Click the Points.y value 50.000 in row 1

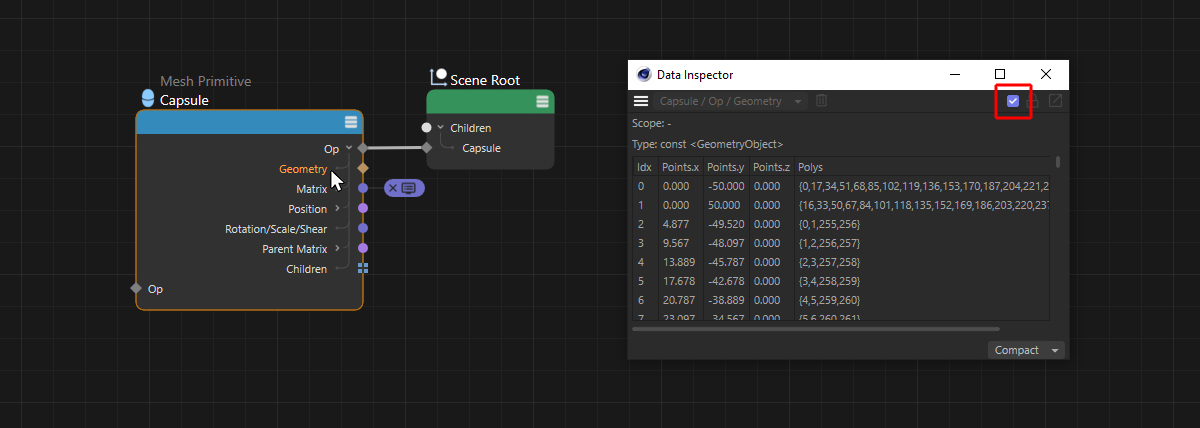[x=725, y=205]
